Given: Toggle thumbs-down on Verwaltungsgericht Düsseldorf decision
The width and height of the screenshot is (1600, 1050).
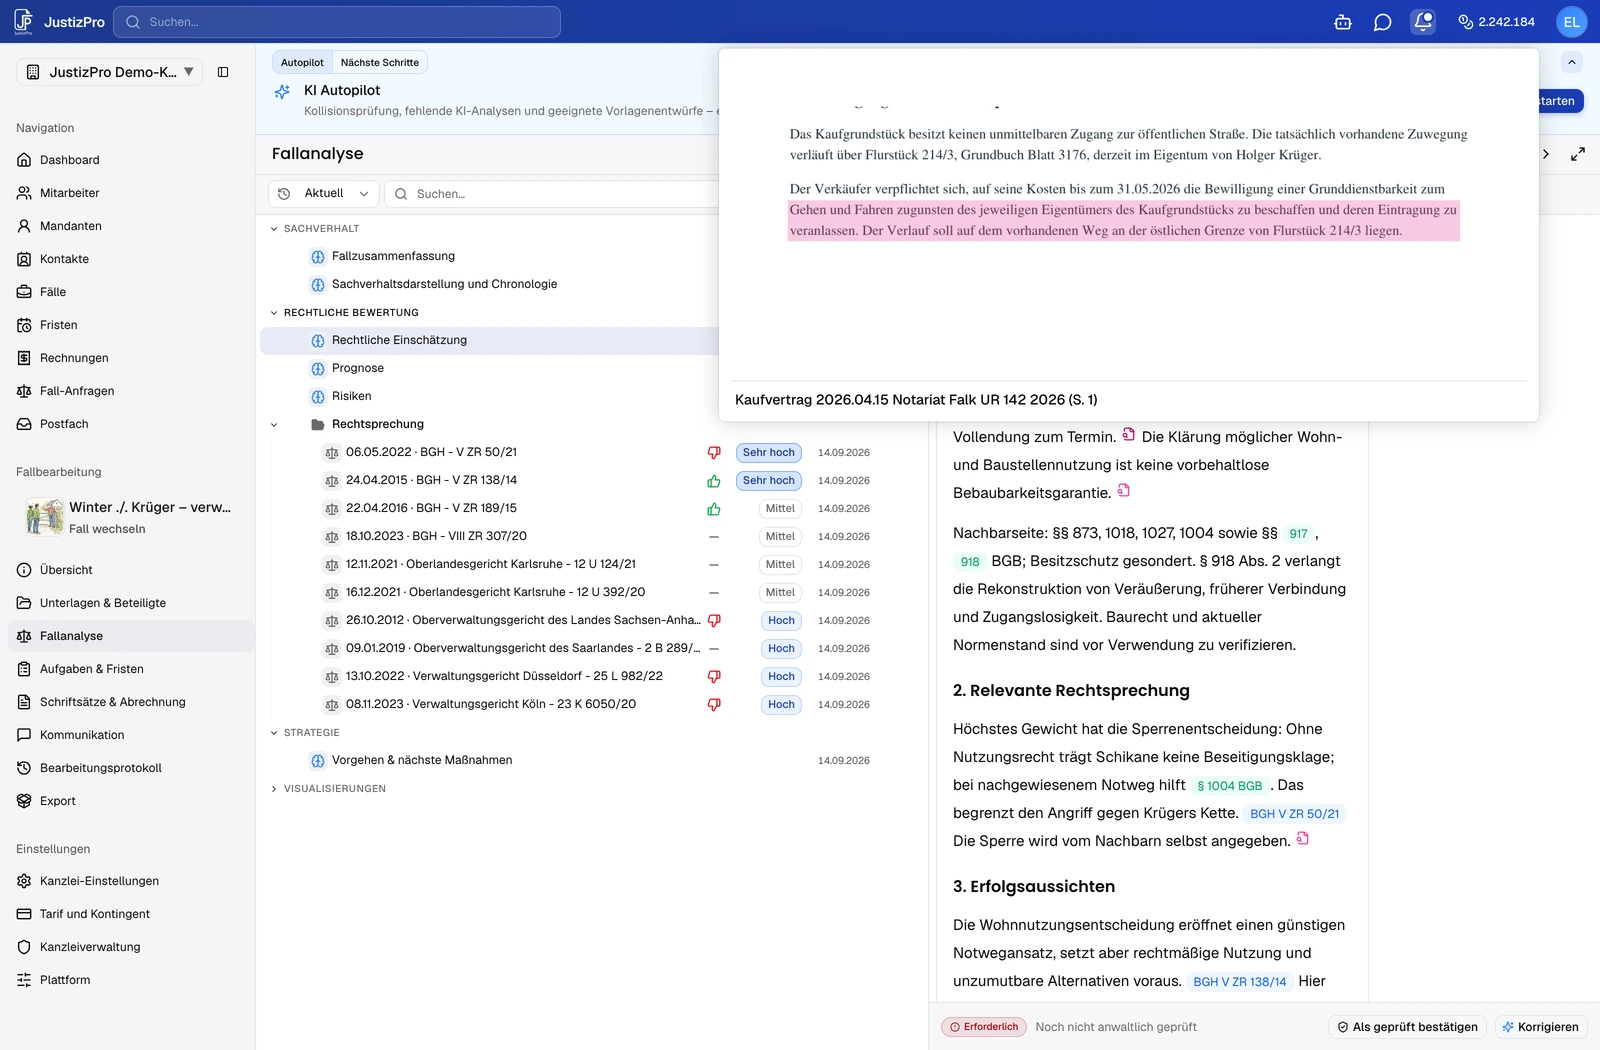Looking at the screenshot, I should 714,676.
